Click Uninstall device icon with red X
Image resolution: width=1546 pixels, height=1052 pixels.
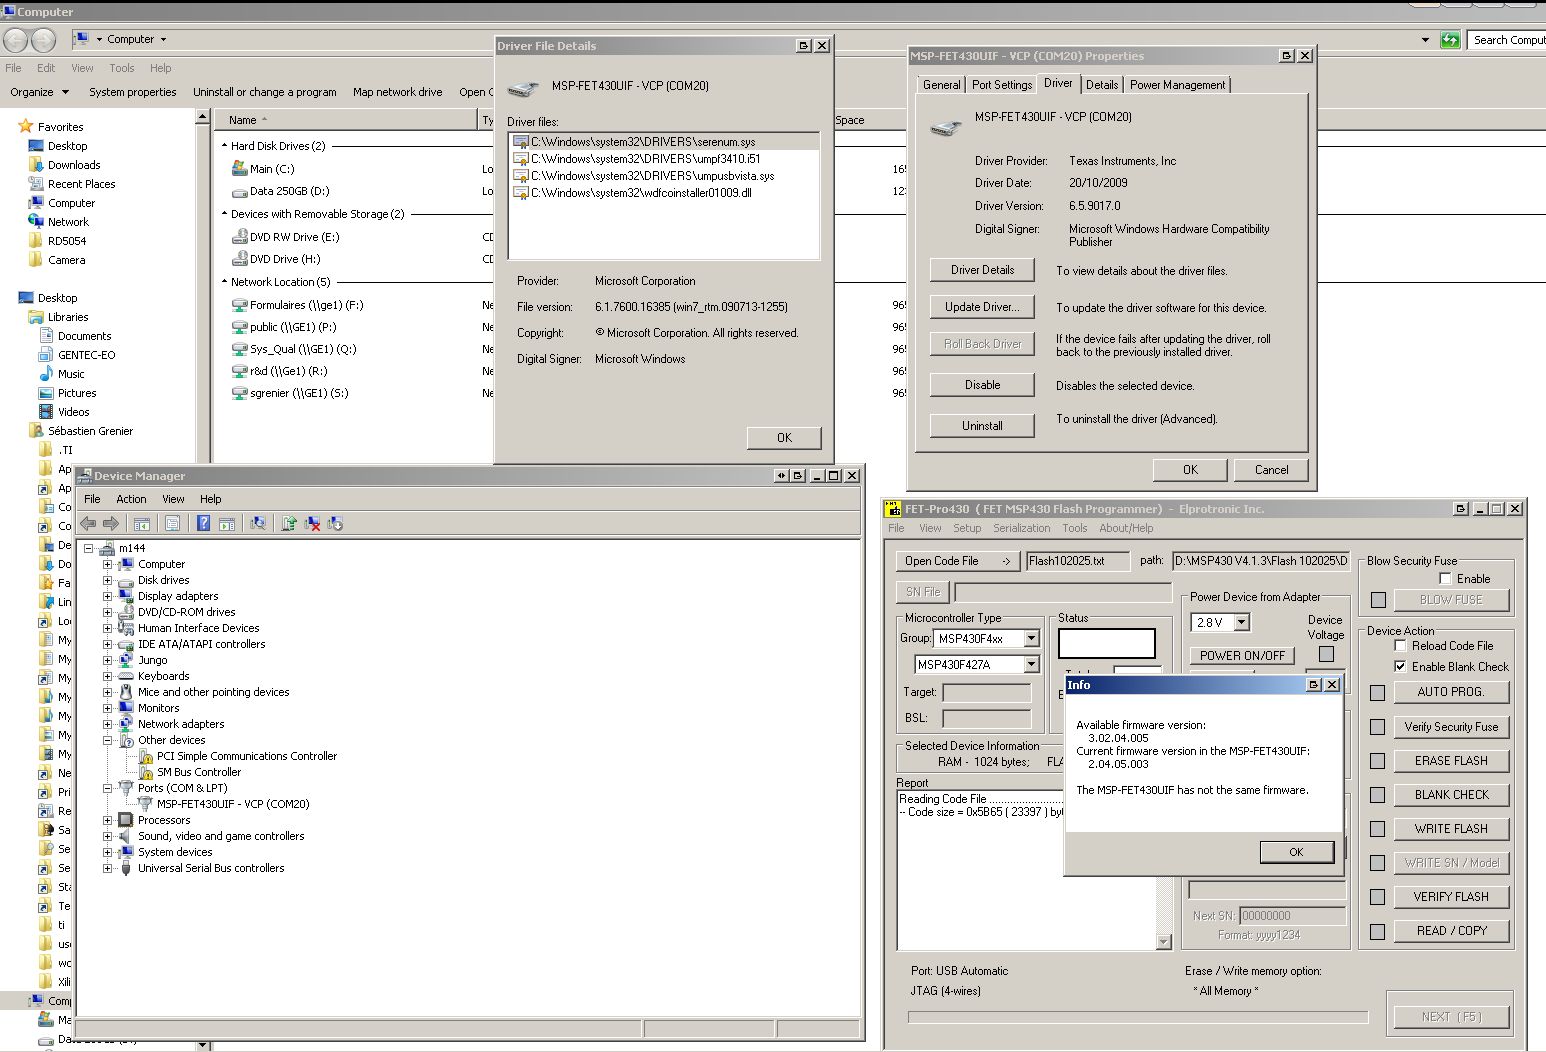[x=312, y=523]
